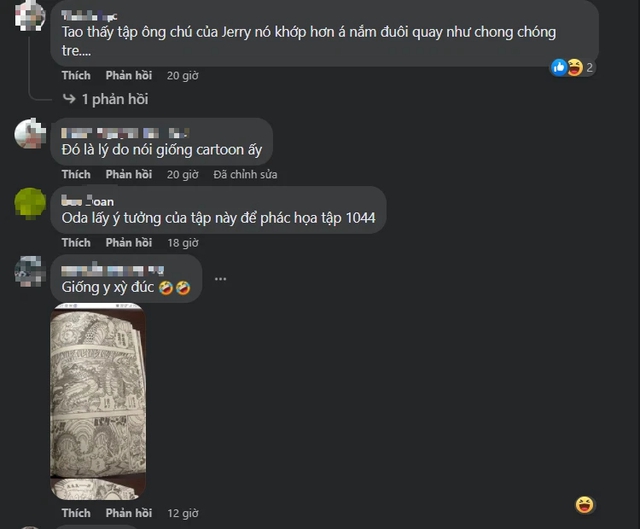Open the green pixelated avatar of the Oda commenter

(30, 203)
